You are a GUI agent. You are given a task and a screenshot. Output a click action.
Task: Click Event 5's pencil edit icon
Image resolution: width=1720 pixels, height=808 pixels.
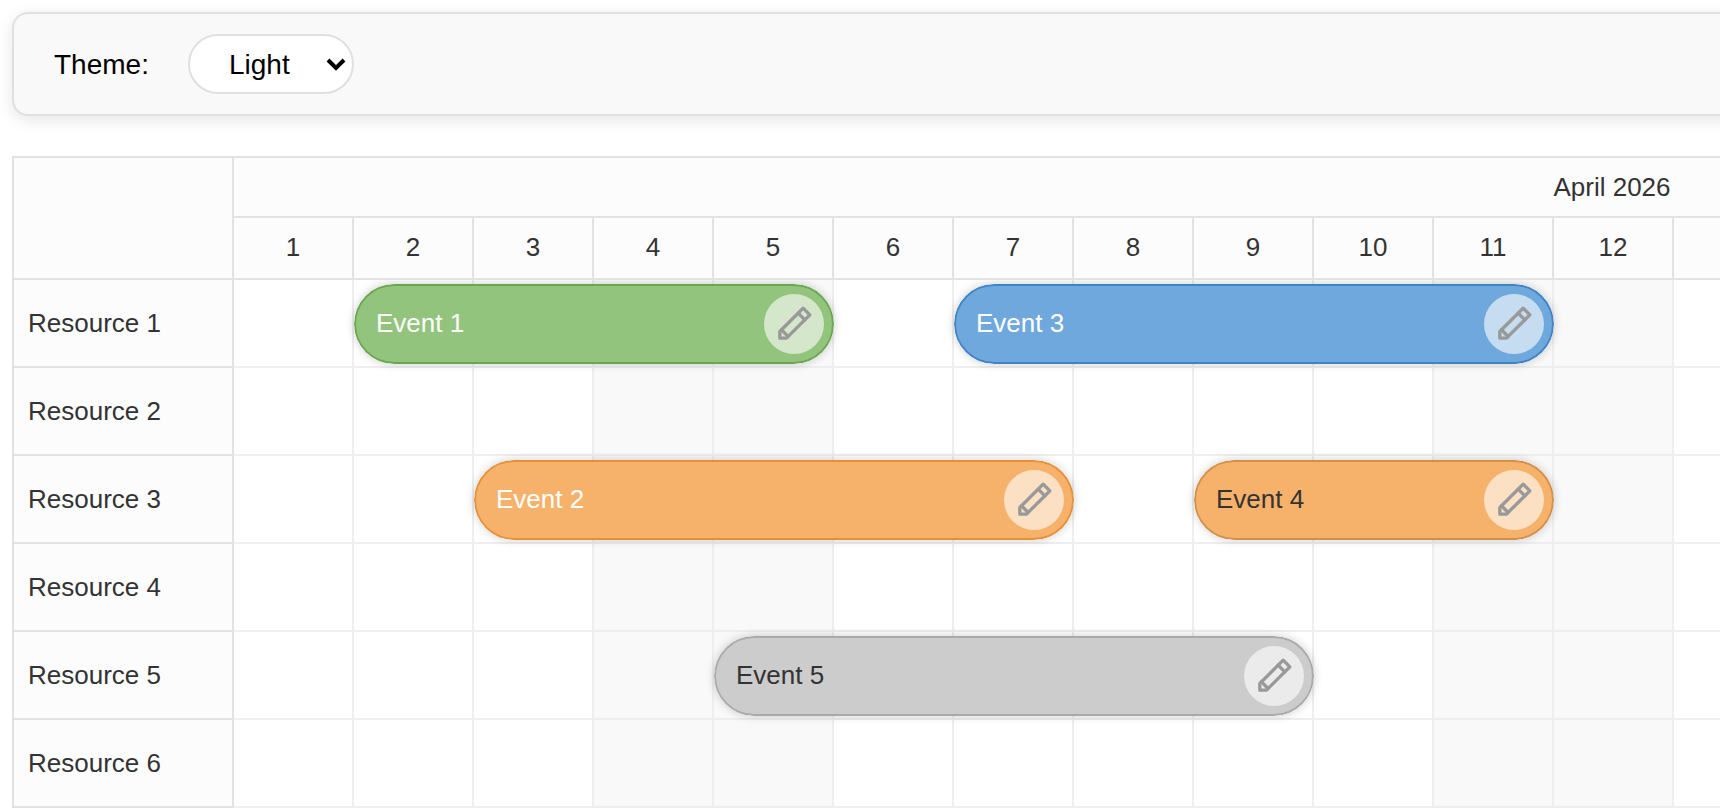(x=1274, y=675)
